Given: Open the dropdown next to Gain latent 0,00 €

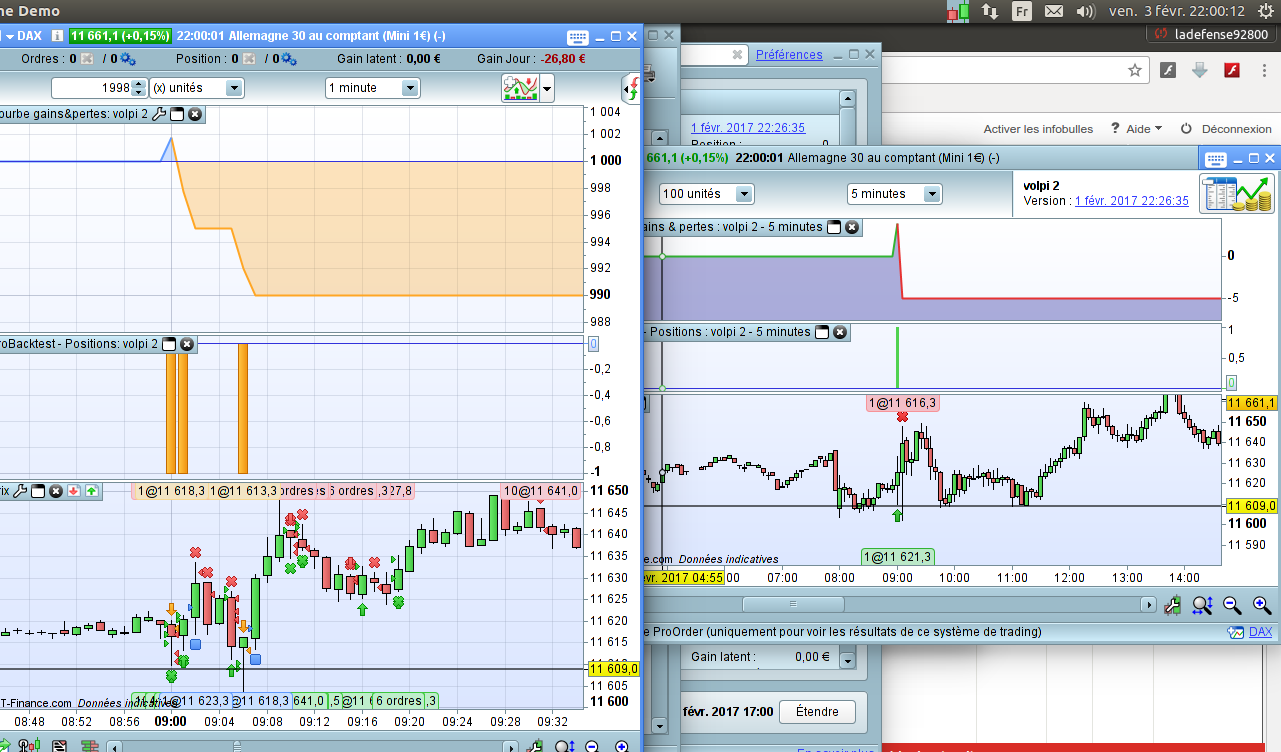Looking at the screenshot, I should click(848, 659).
